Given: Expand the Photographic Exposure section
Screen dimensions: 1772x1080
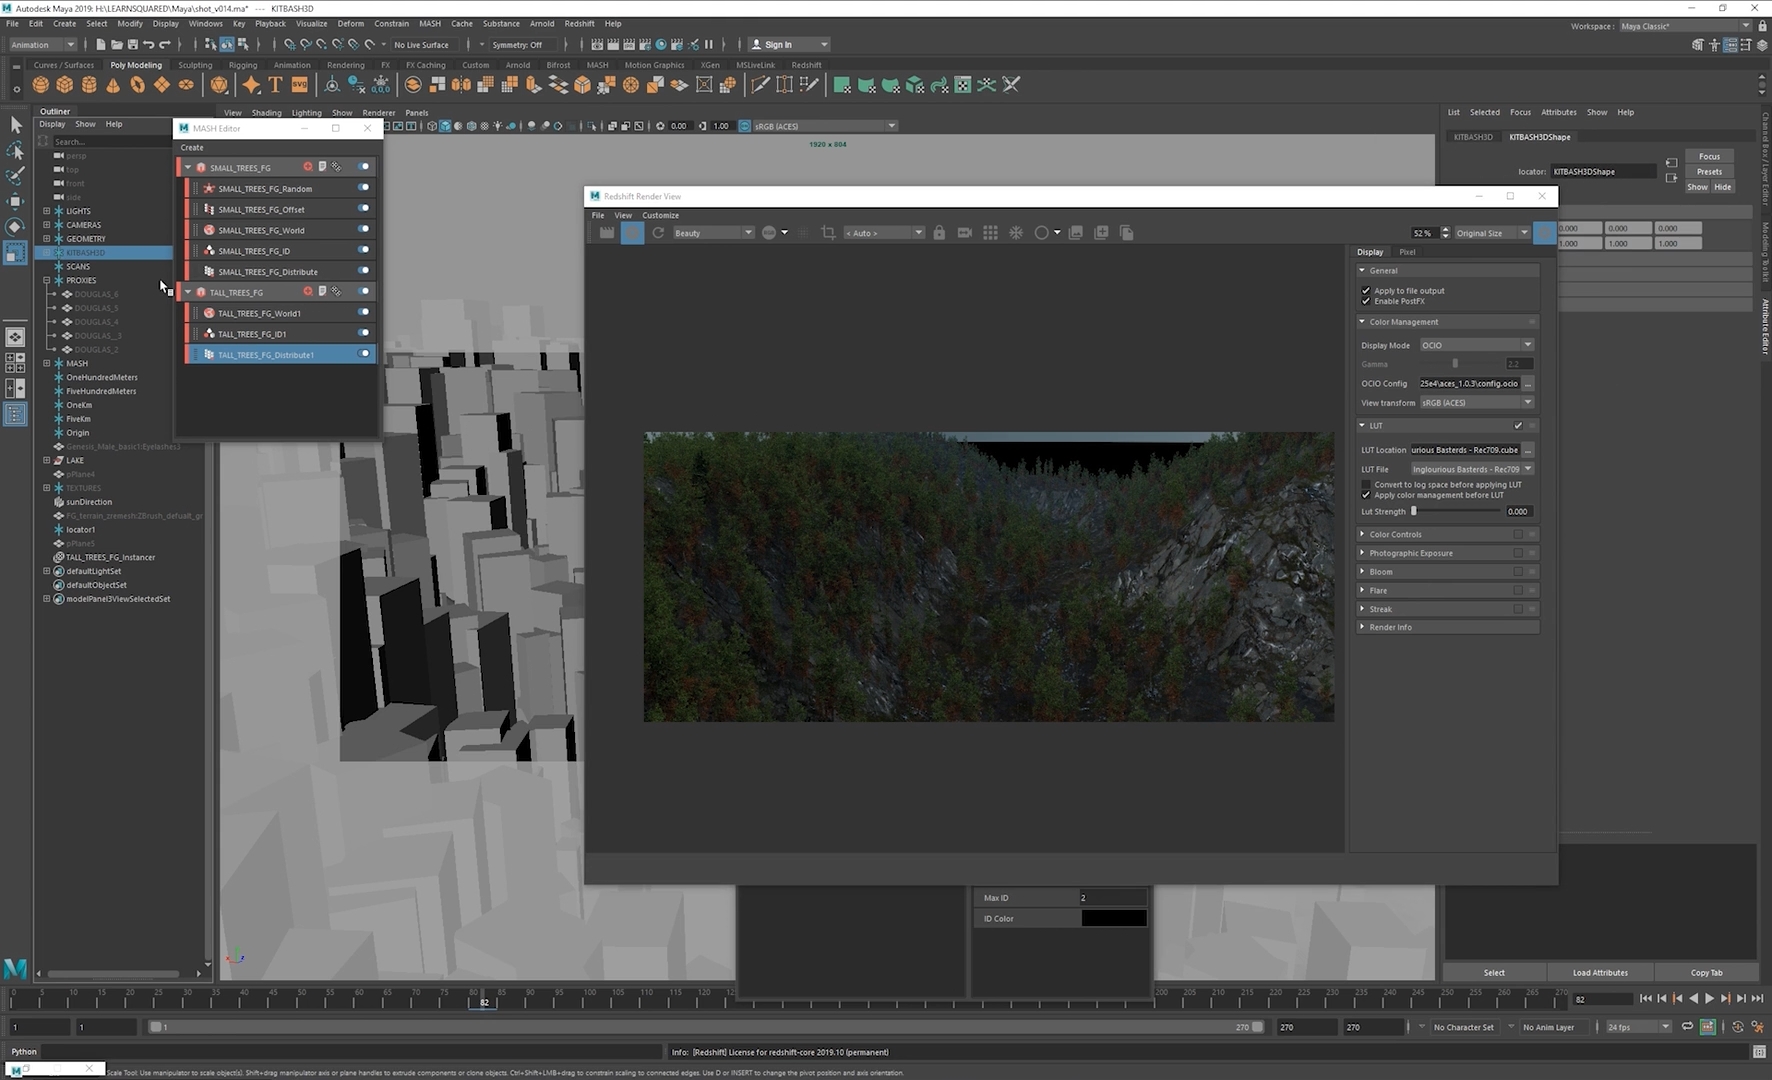Looking at the screenshot, I should pos(1410,553).
